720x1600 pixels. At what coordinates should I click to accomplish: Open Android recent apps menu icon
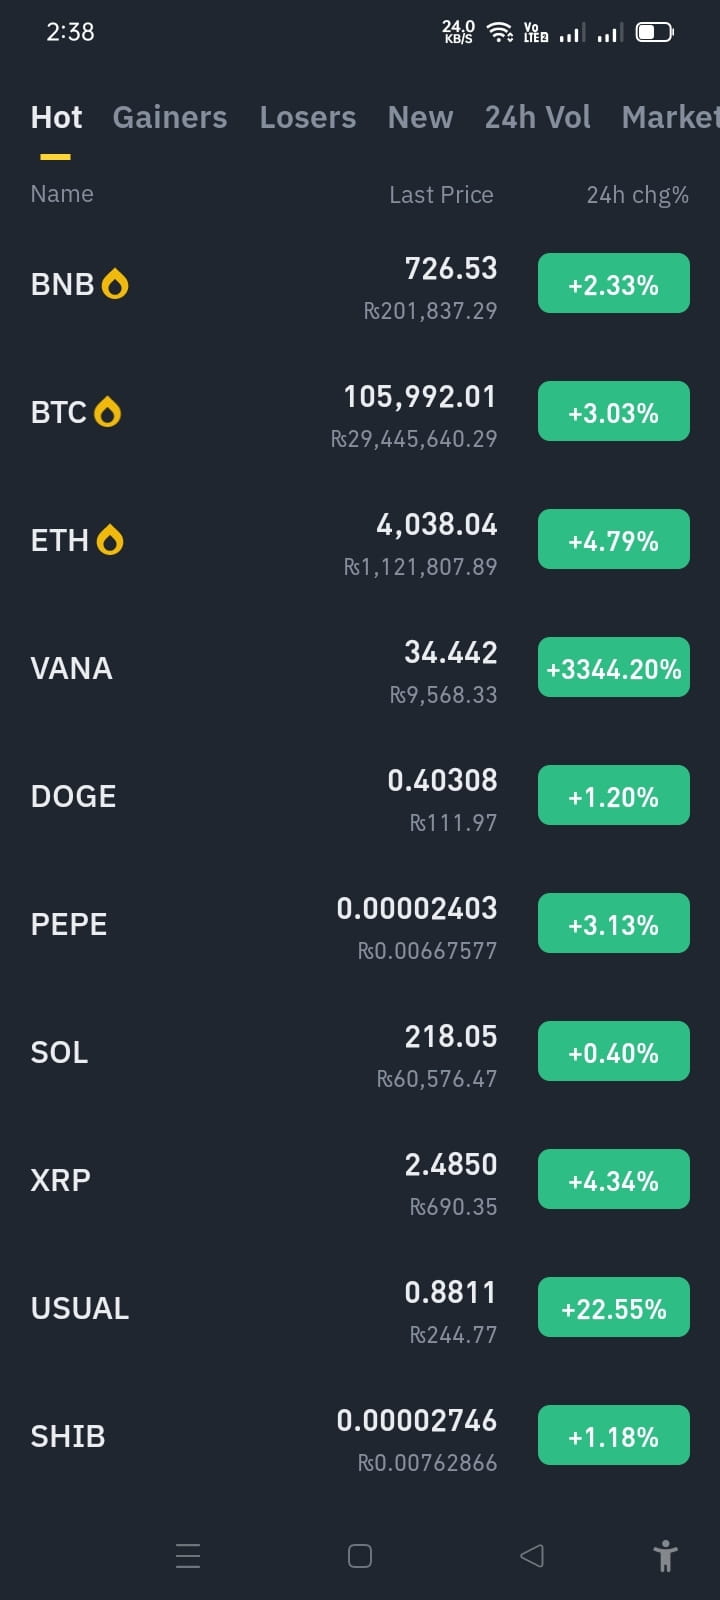[188, 1556]
